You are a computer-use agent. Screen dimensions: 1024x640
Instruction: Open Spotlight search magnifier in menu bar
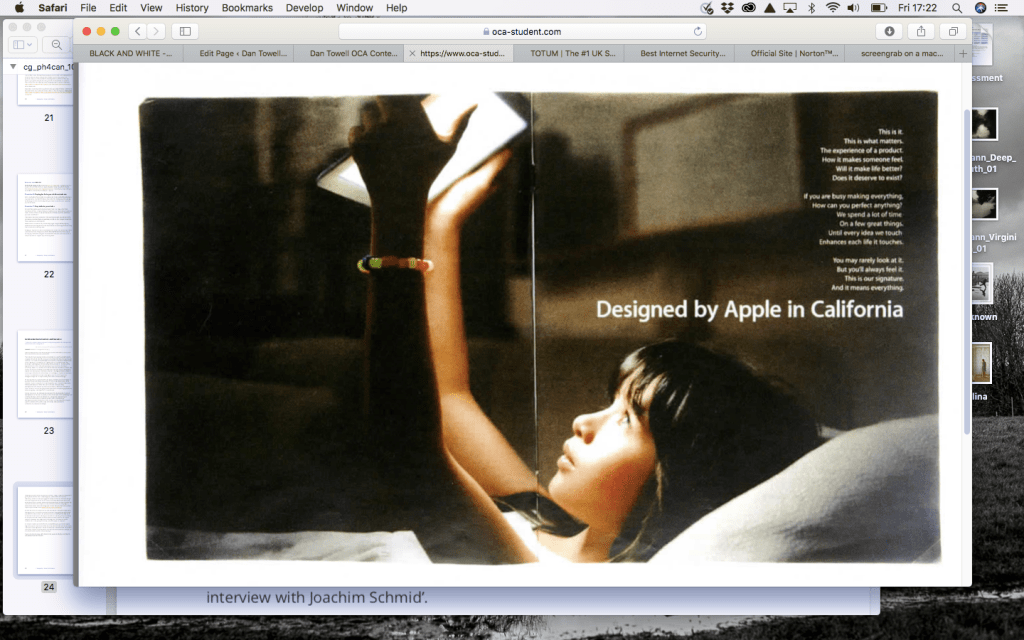pos(957,8)
